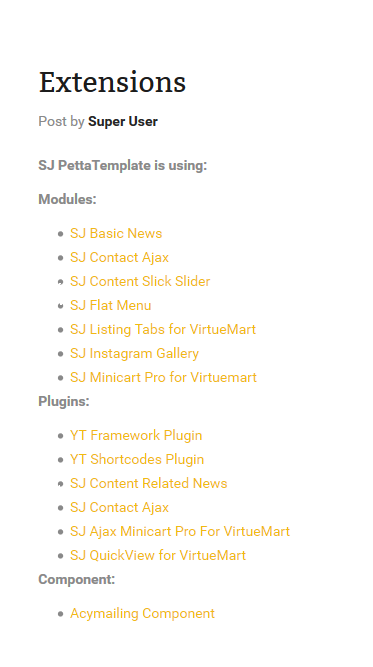Open SJ Content Slick Slider link
The height and width of the screenshot is (667, 373).
click(140, 281)
